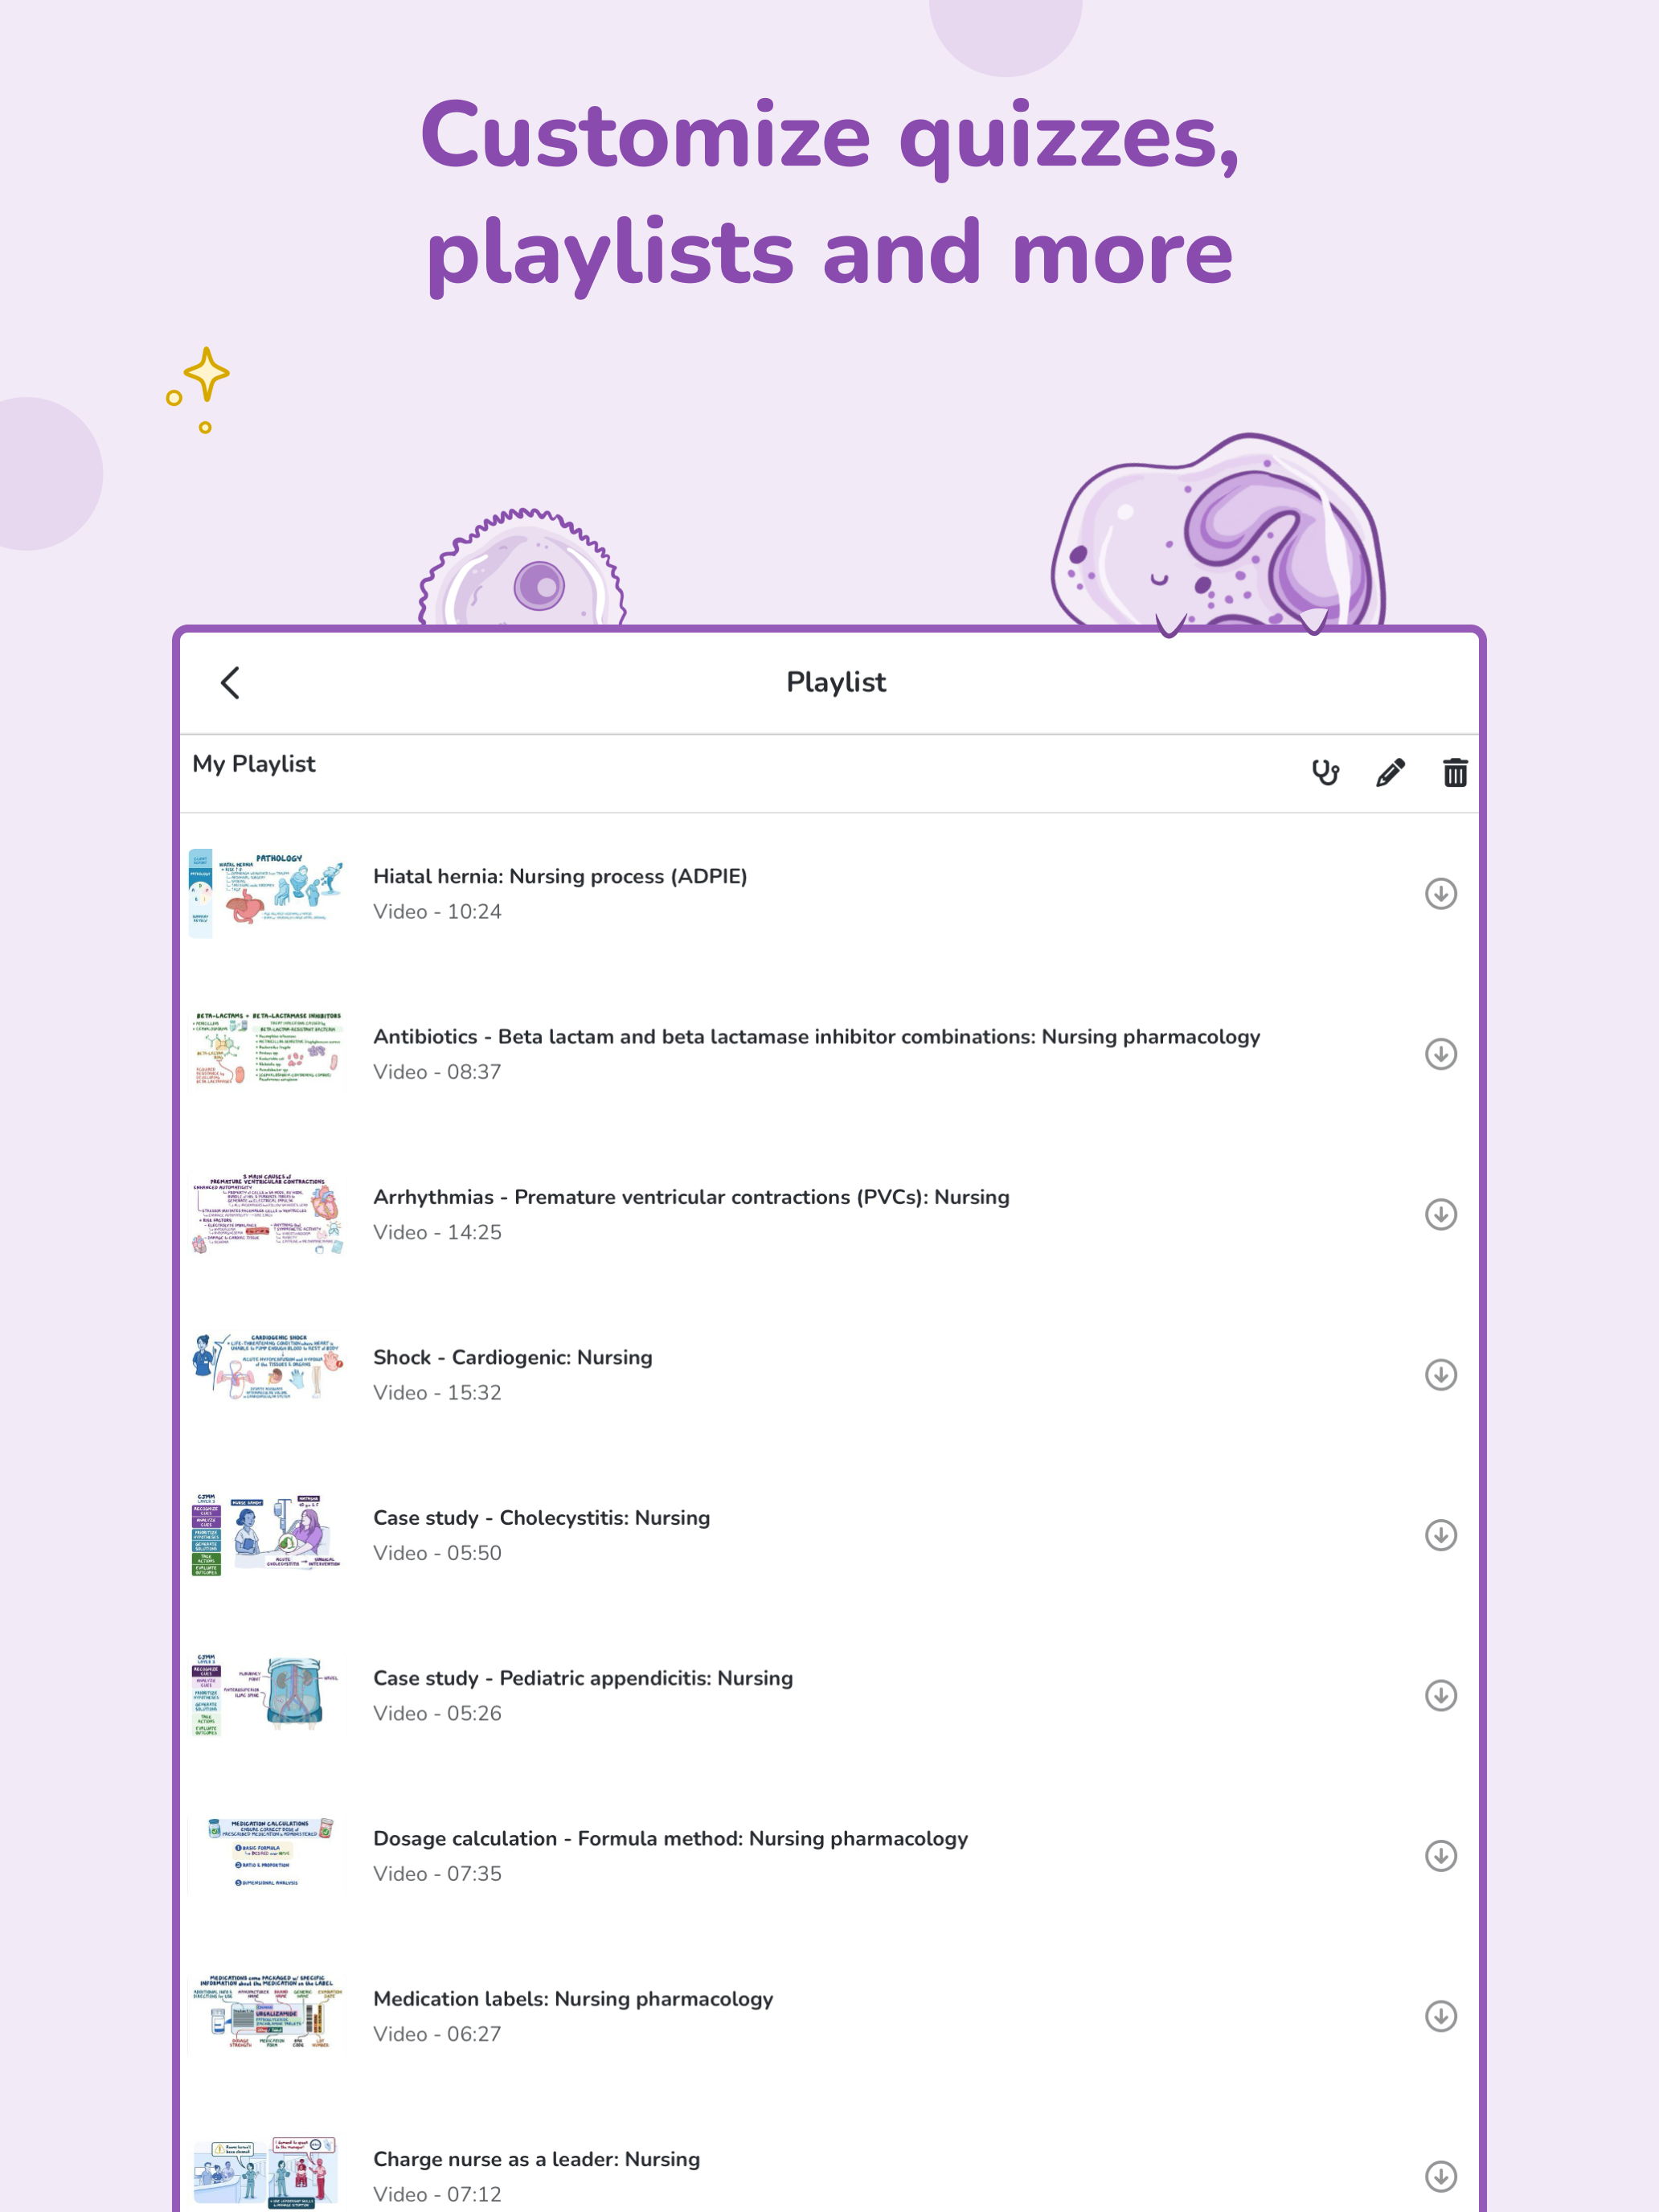Download the Pediatric appendicitis case study
Viewport: 1659px width, 2212px height.
1440,1696
